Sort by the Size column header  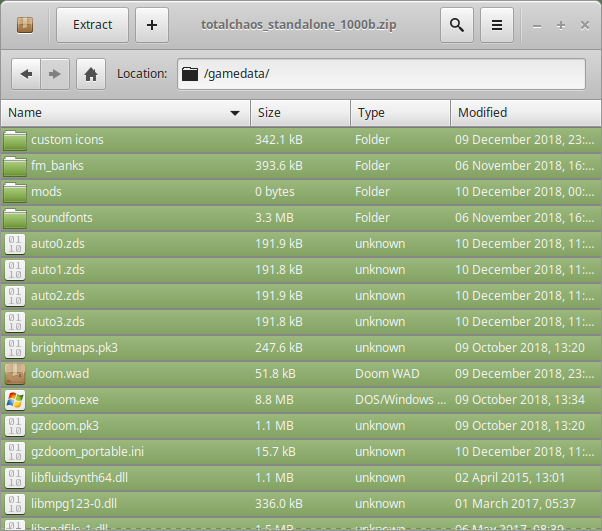click(x=300, y=113)
